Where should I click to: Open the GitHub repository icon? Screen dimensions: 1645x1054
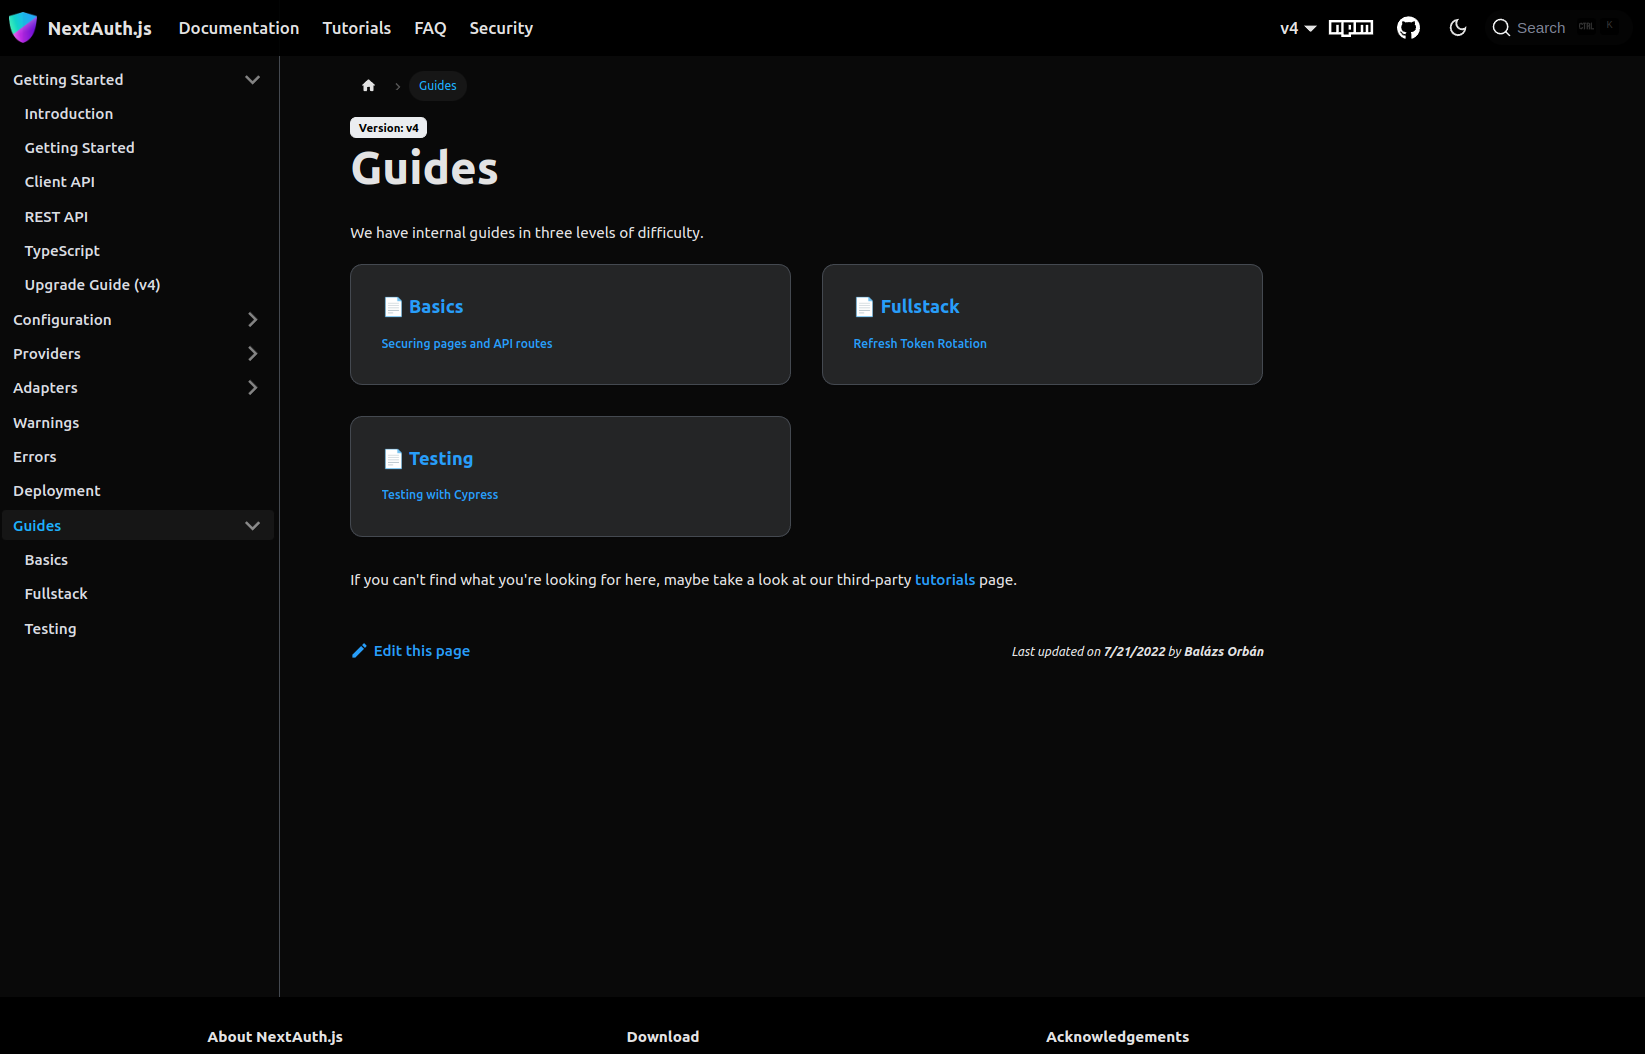pos(1408,28)
